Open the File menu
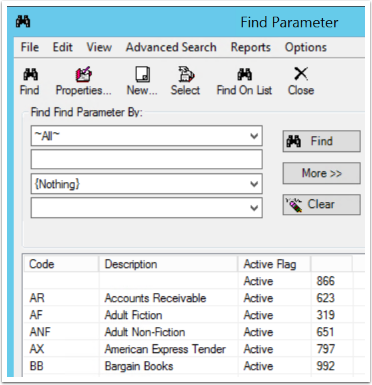The height and width of the screenshot is (385, 372). pyautogui.click(x=30, y=47)
